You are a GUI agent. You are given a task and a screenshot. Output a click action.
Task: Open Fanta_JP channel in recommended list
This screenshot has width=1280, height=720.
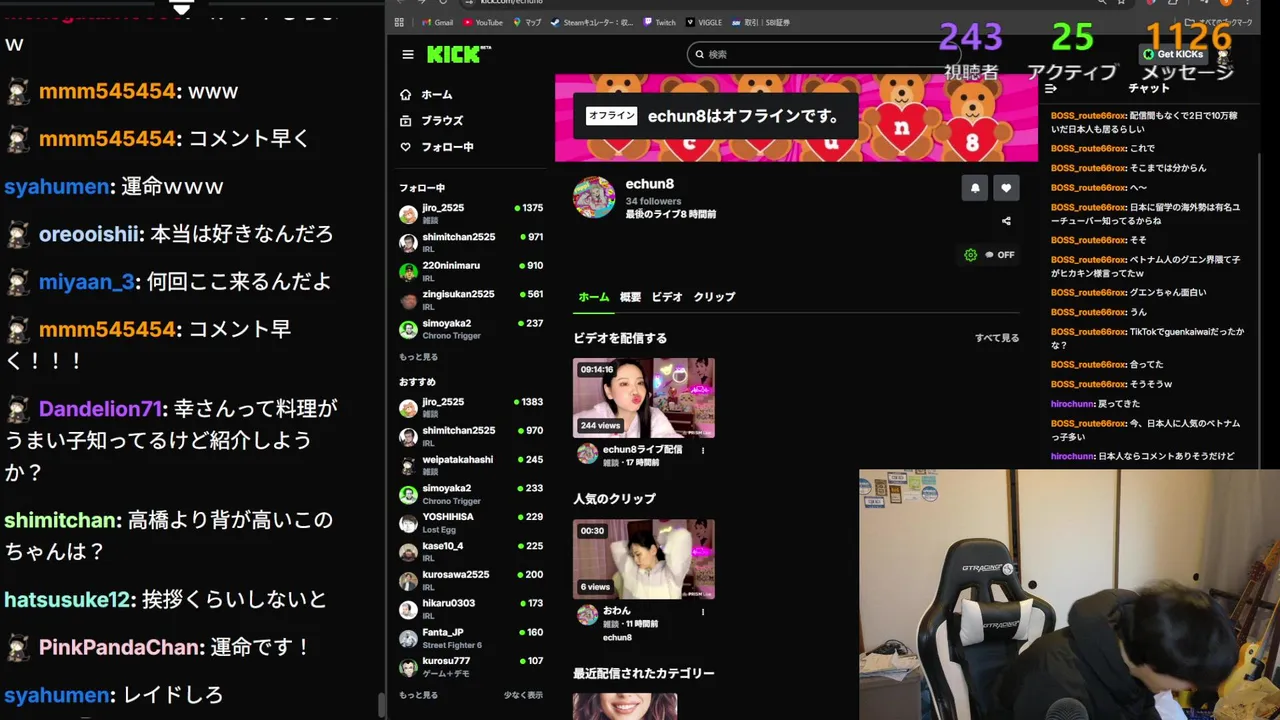point(471,638)
